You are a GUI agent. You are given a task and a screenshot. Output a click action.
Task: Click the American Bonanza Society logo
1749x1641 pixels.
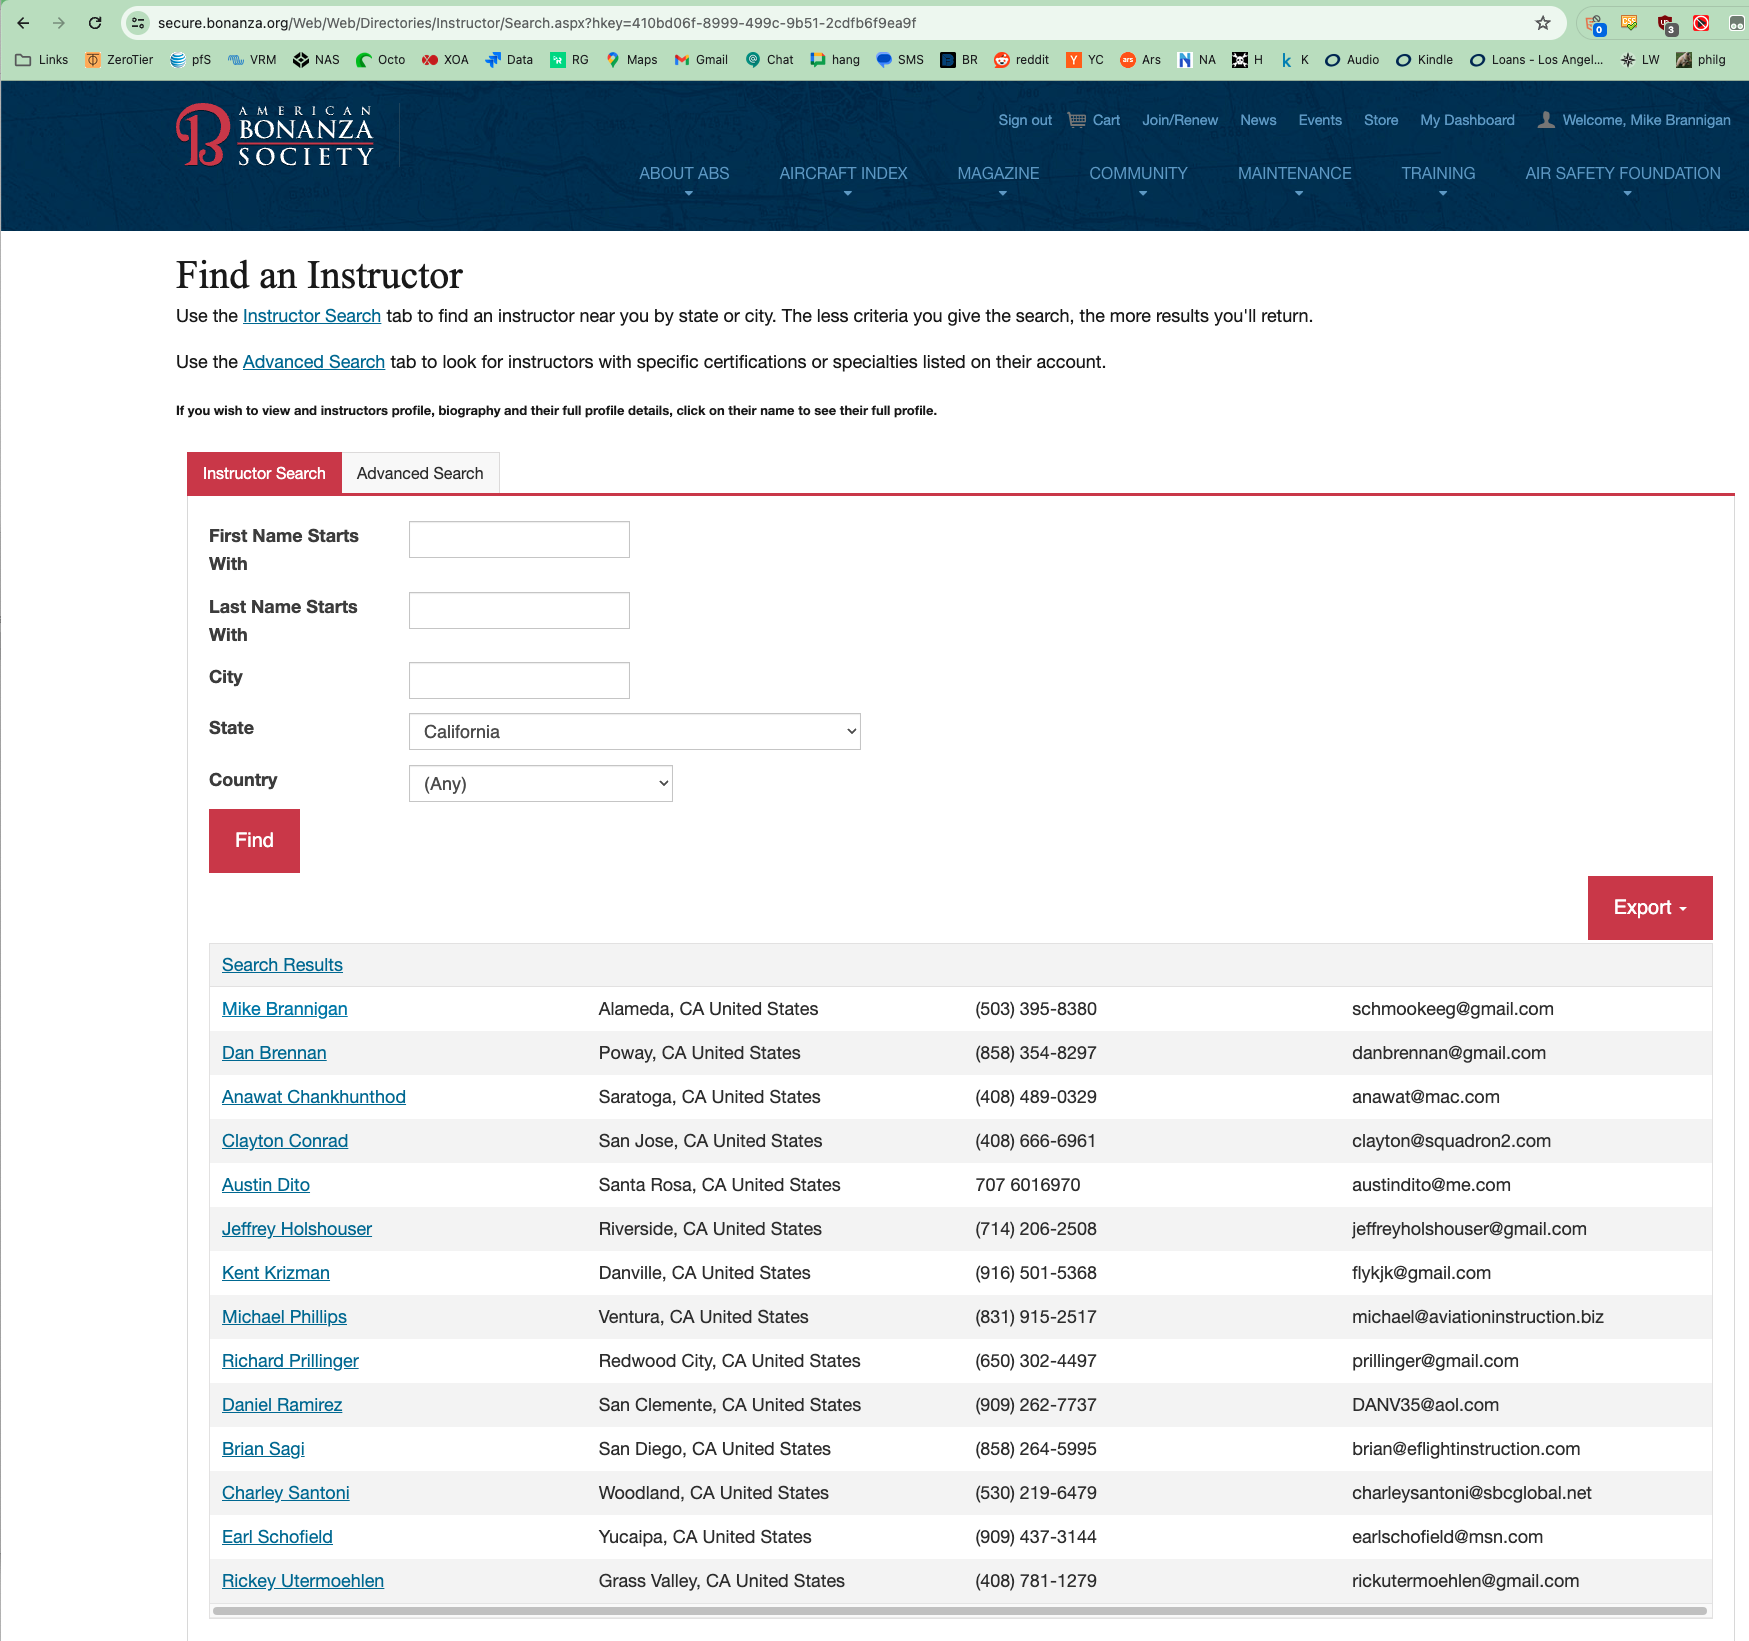275,135
